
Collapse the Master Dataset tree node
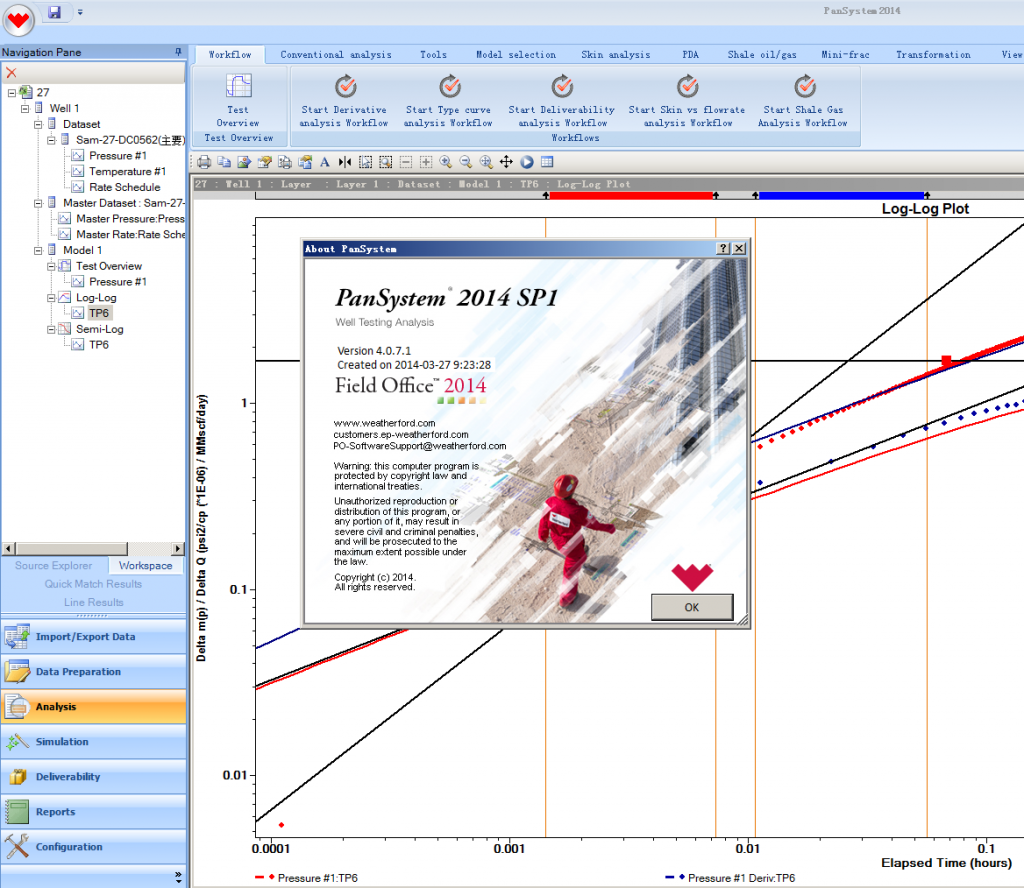click(x=38, y=203)
